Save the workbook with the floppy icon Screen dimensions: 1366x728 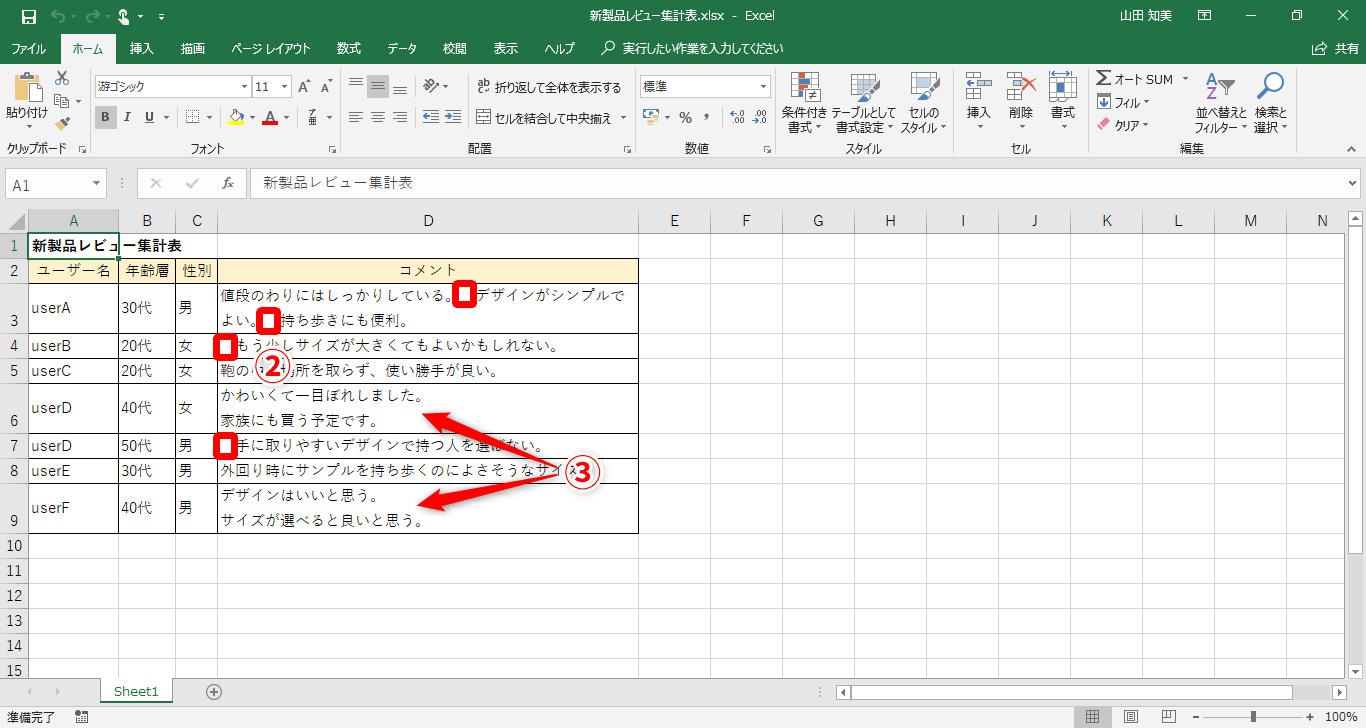point(28,16)
